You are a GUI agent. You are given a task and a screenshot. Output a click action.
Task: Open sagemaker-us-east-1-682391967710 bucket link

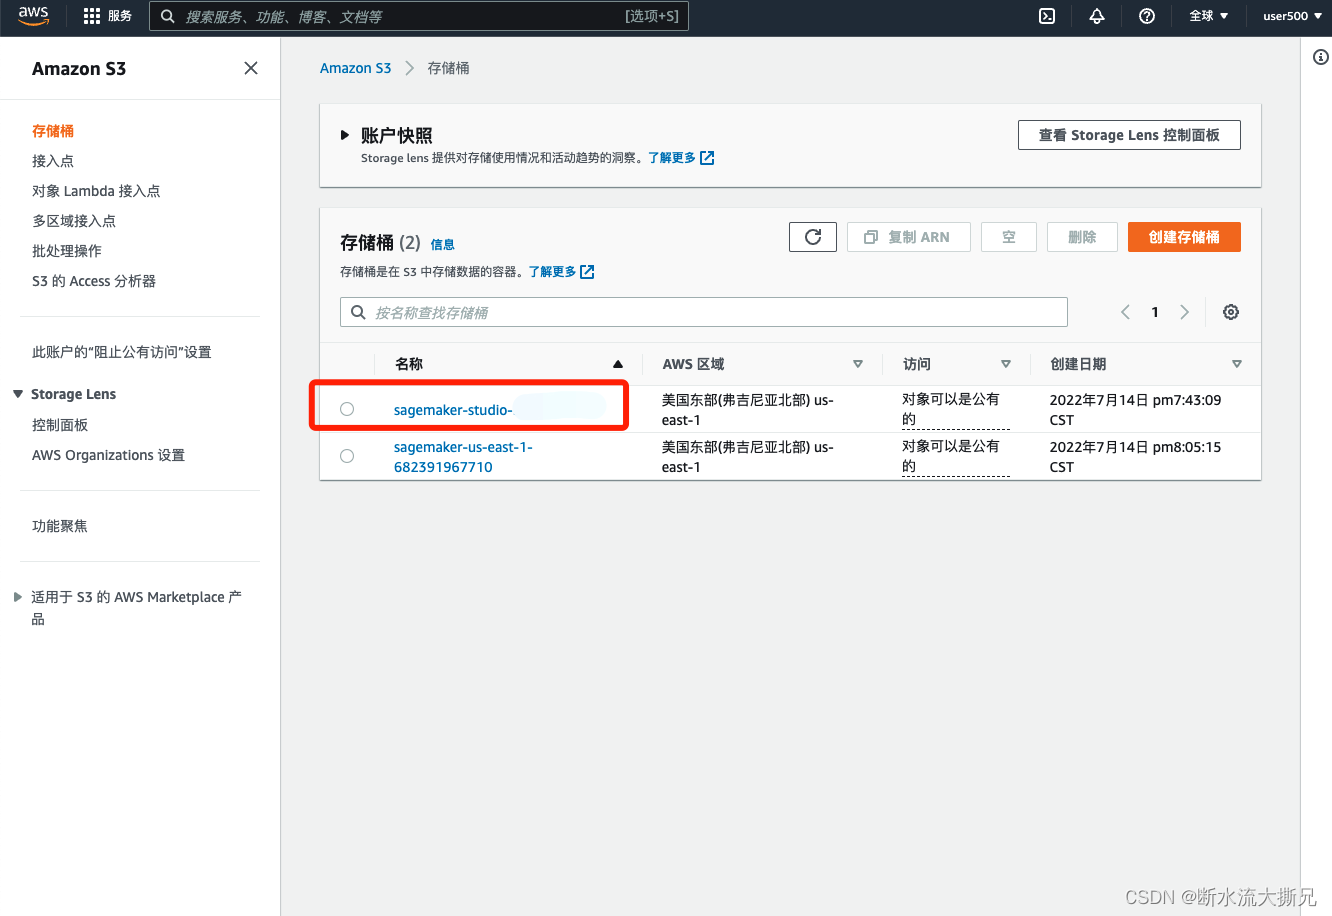click(x=463, y=457)
